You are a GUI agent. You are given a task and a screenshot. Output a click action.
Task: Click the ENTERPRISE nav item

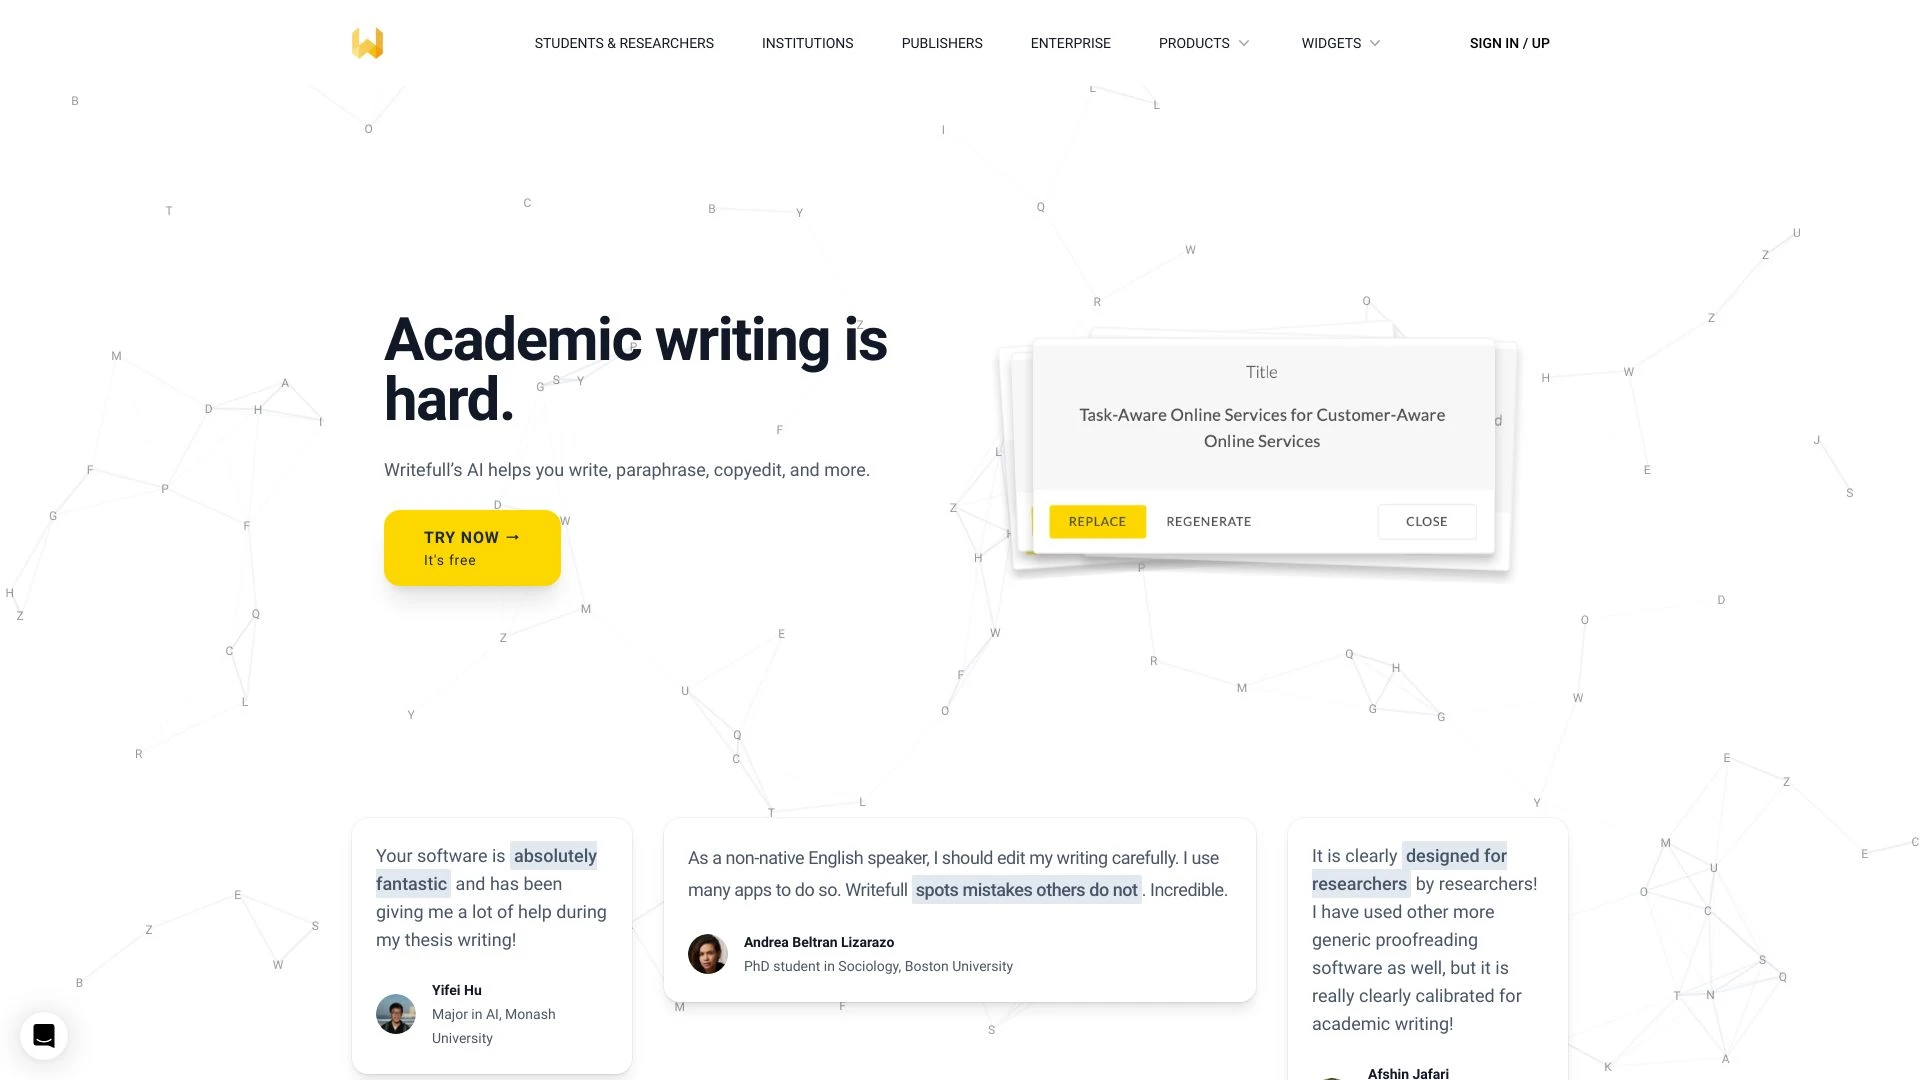pyautogui.click(x=1069, y=42)
